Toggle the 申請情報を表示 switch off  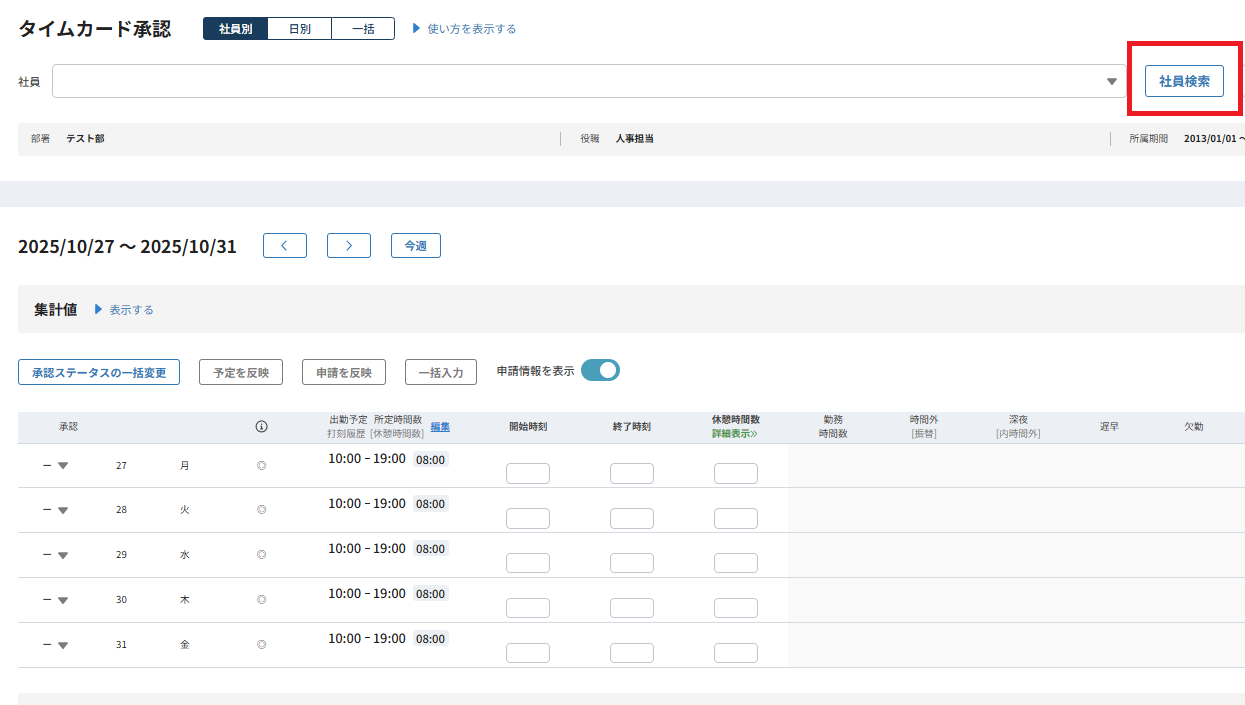[600, 371]
